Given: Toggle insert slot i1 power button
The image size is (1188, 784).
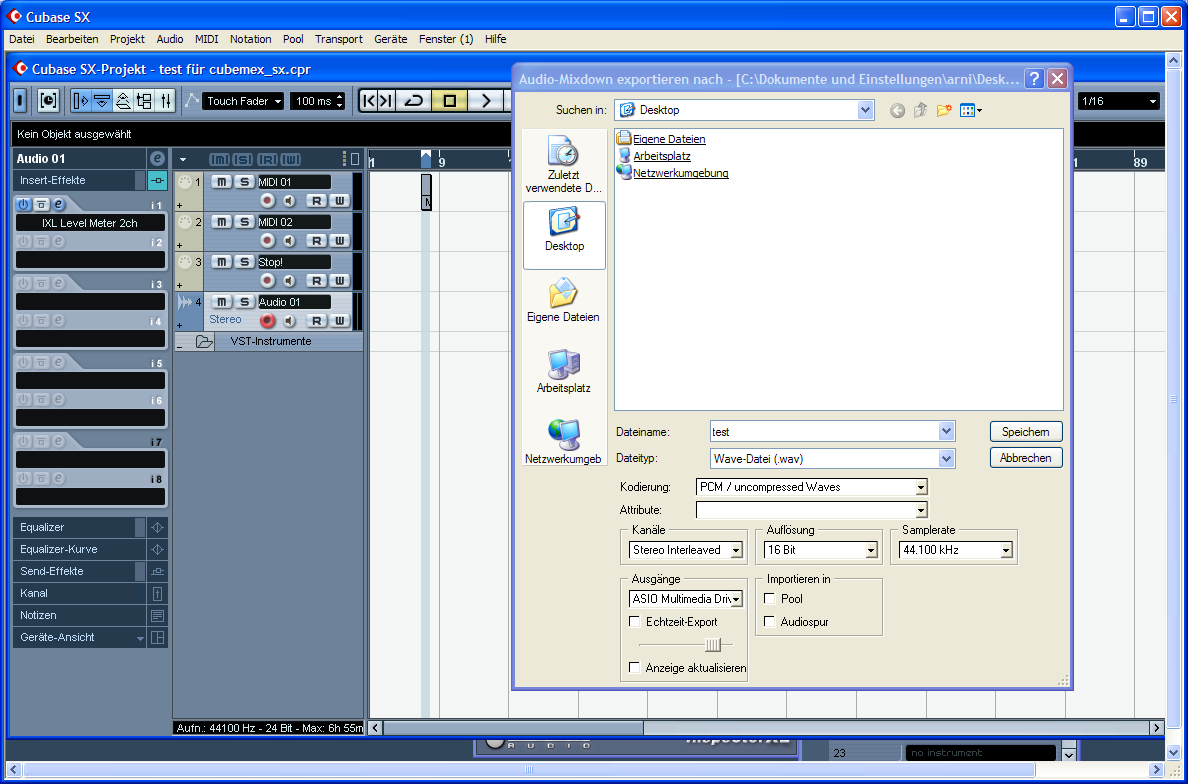Looking at the screenshot, I should 23,205.
